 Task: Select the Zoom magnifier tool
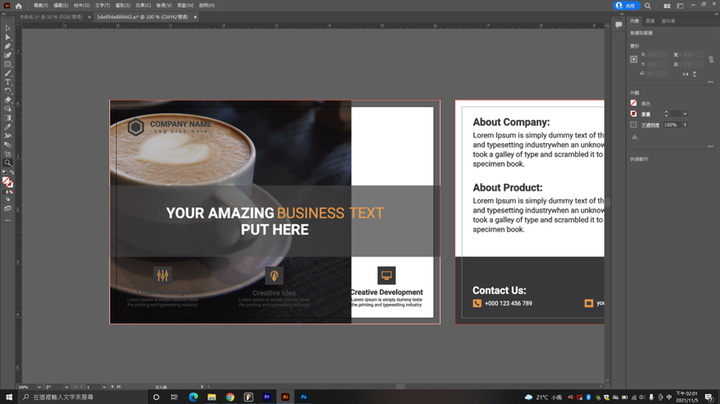tap(8, 163)
